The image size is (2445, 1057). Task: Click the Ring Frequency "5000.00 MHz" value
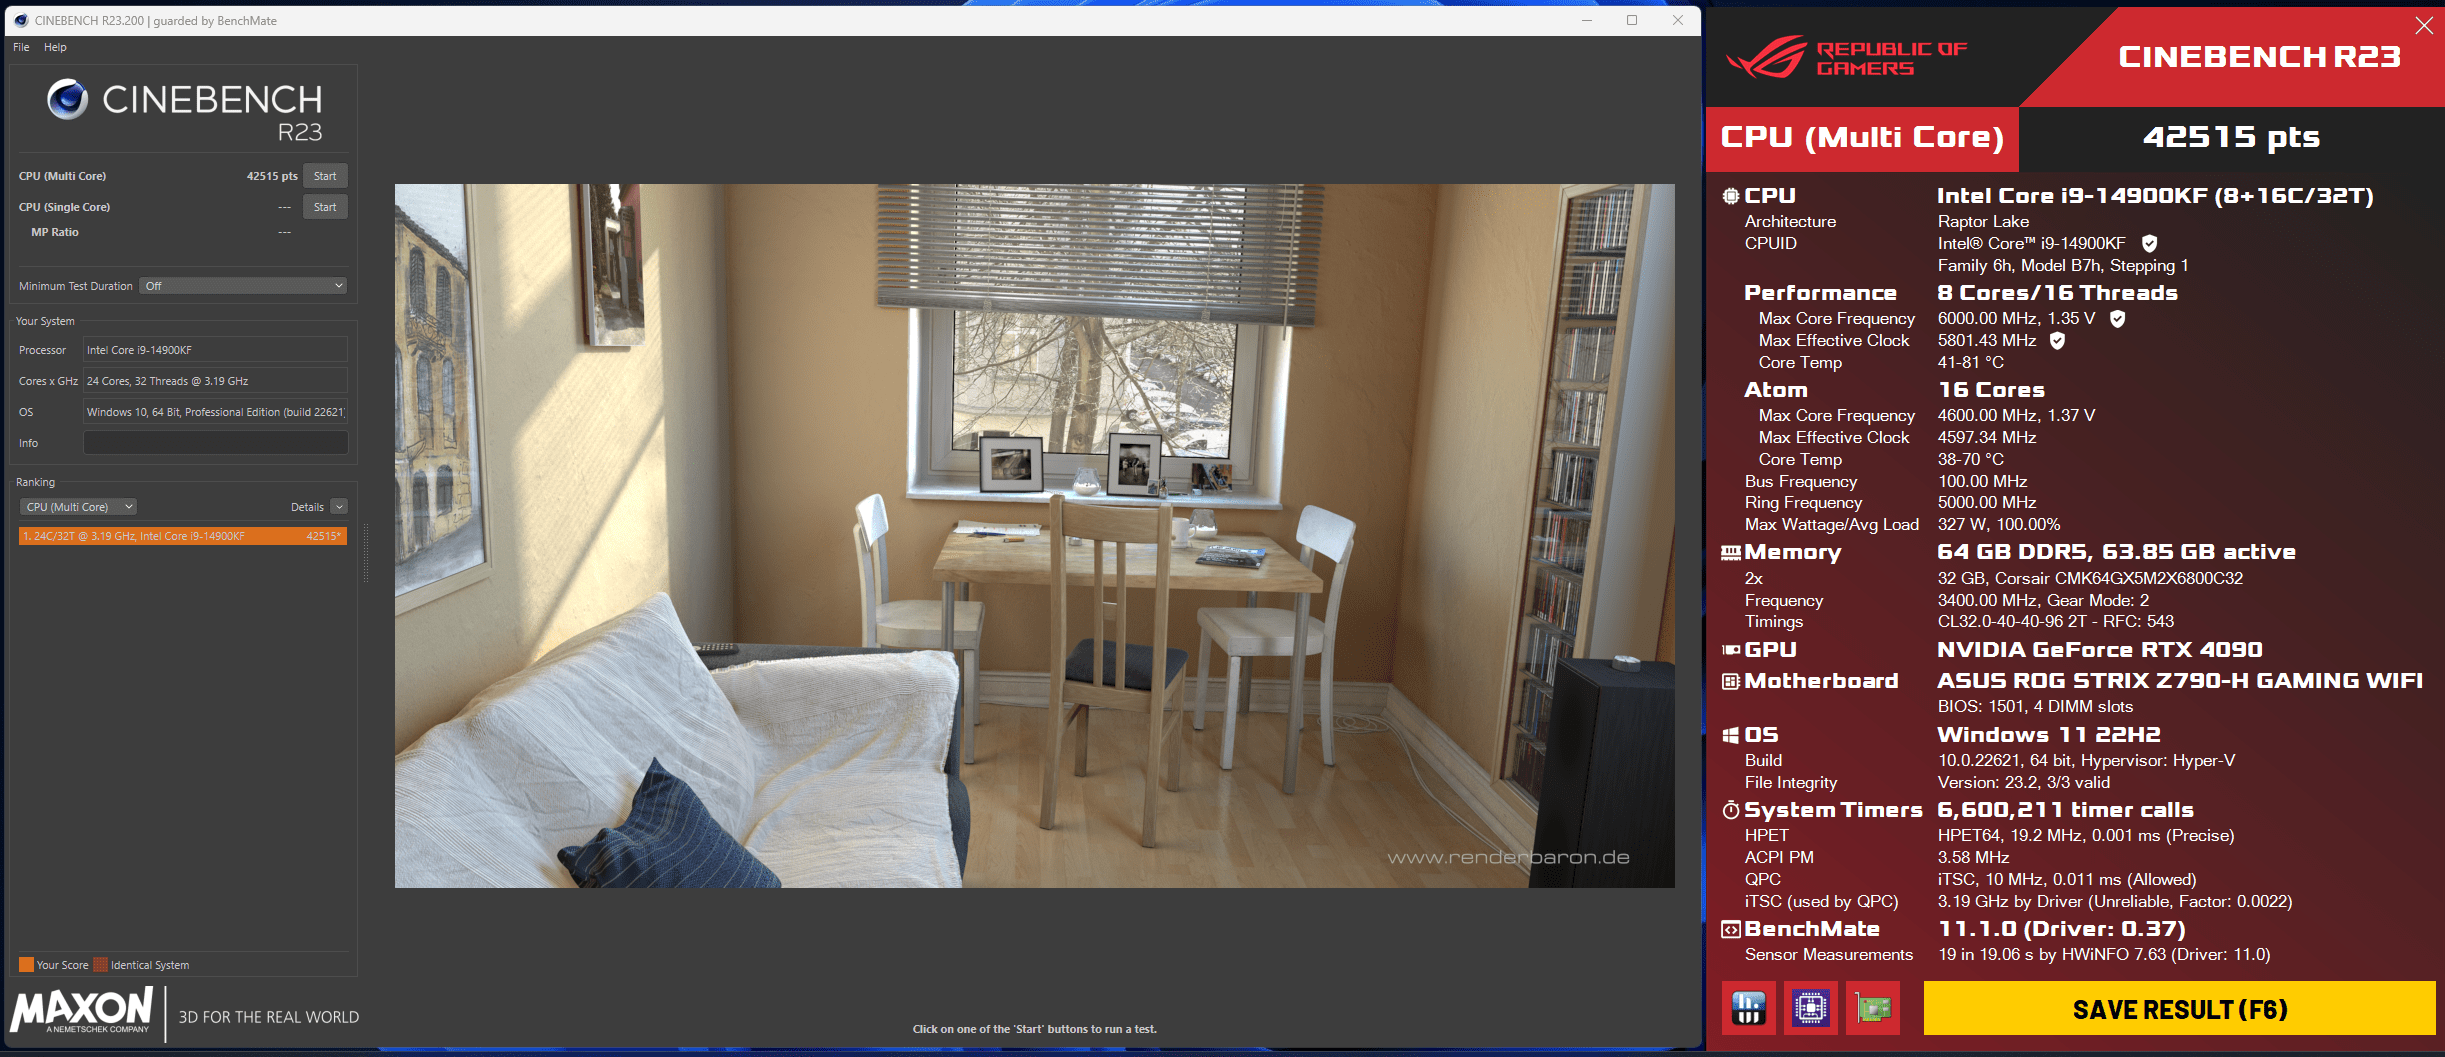(1986, 503)
